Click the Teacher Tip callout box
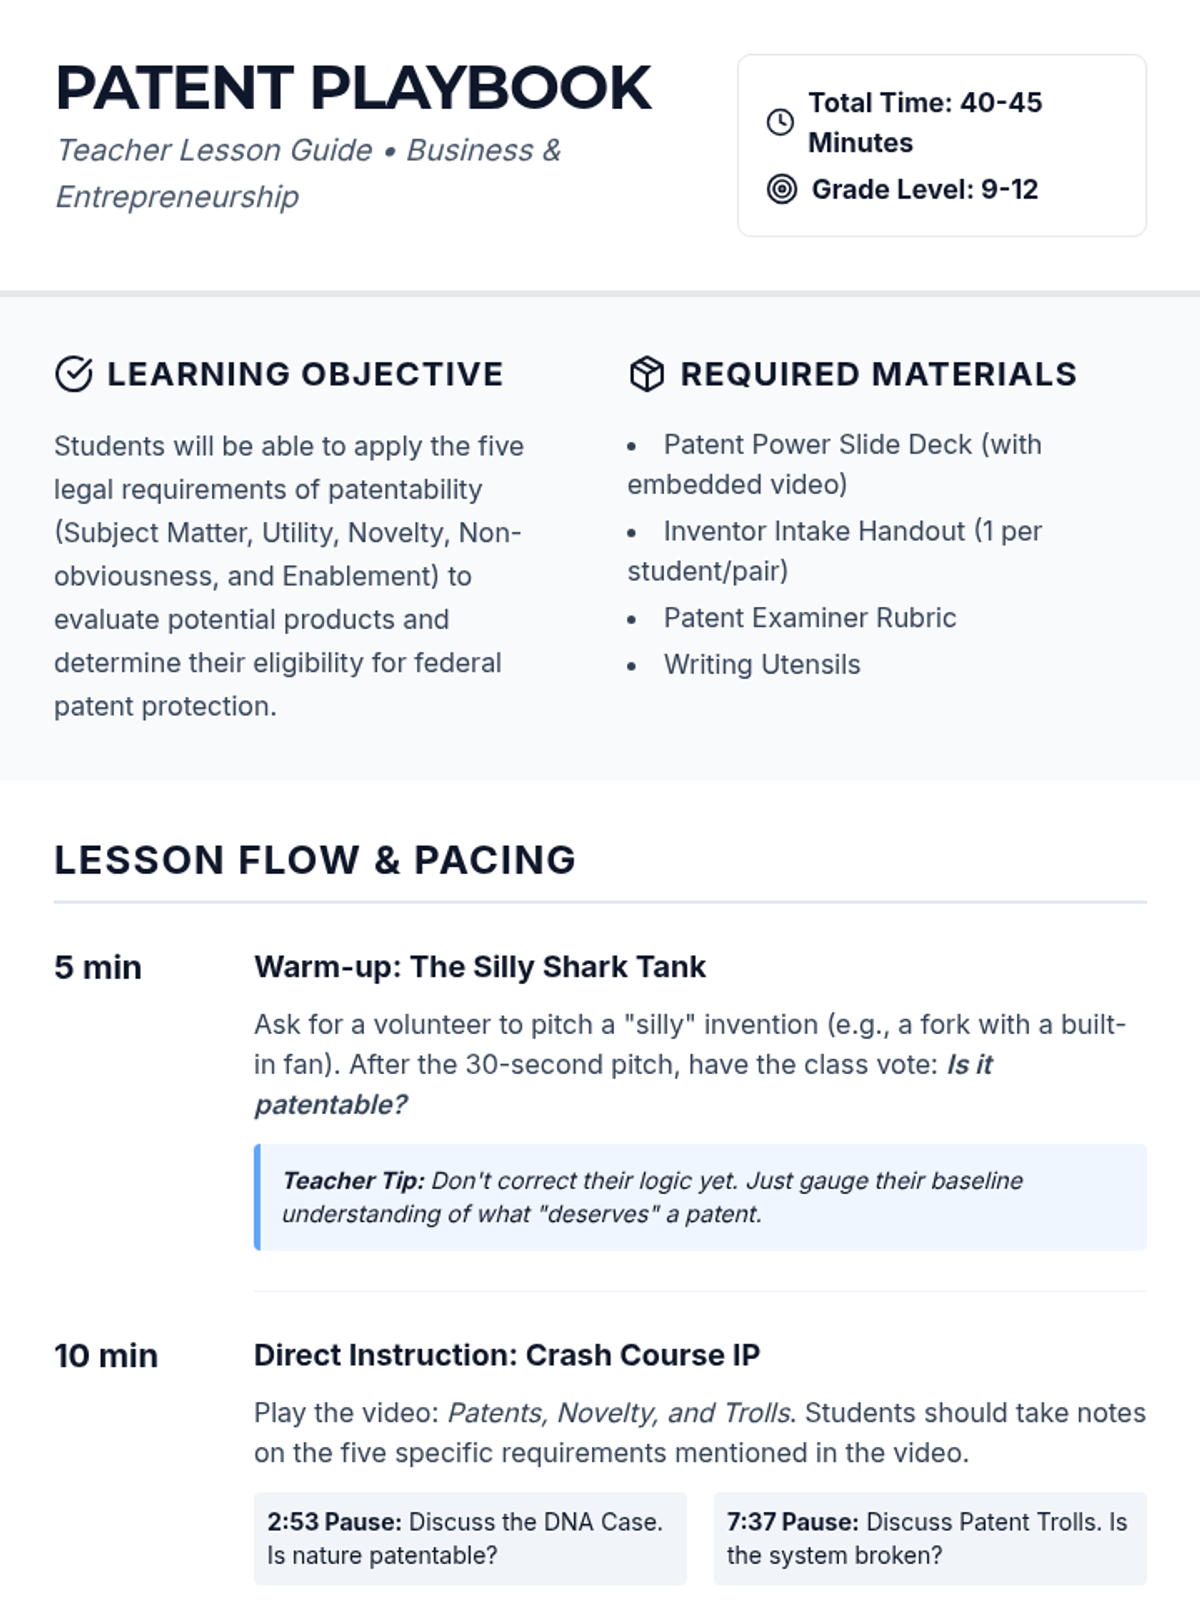Image resolution: width=1200 pixels, height=1600 pixels. click(x=700, y=1197)
